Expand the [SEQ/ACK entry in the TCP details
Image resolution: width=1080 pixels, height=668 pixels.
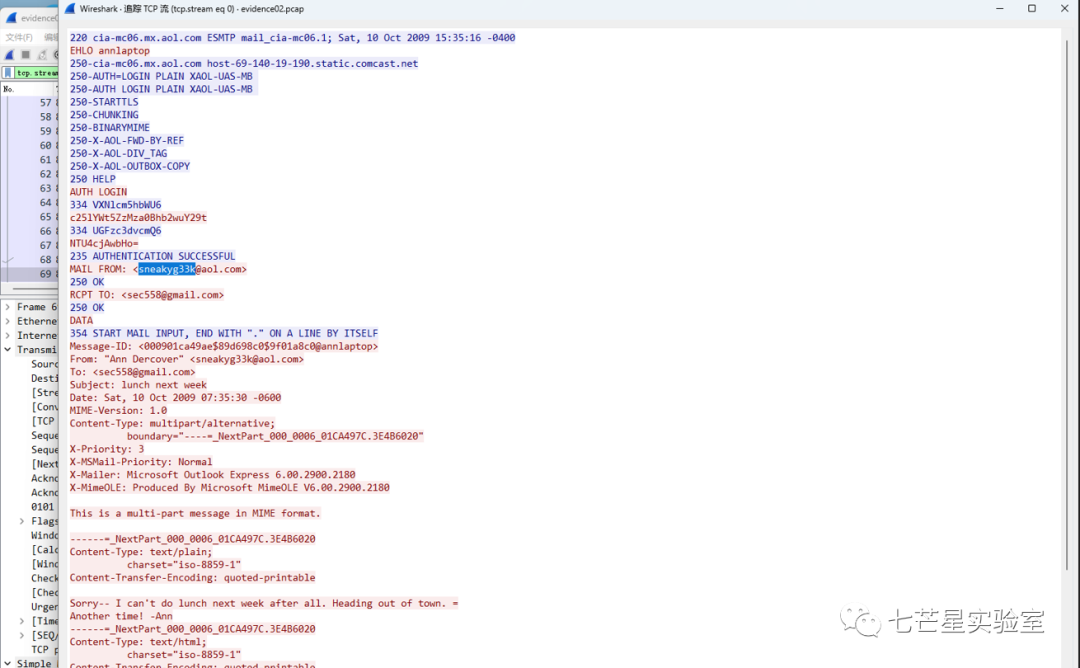click(22, 636)
